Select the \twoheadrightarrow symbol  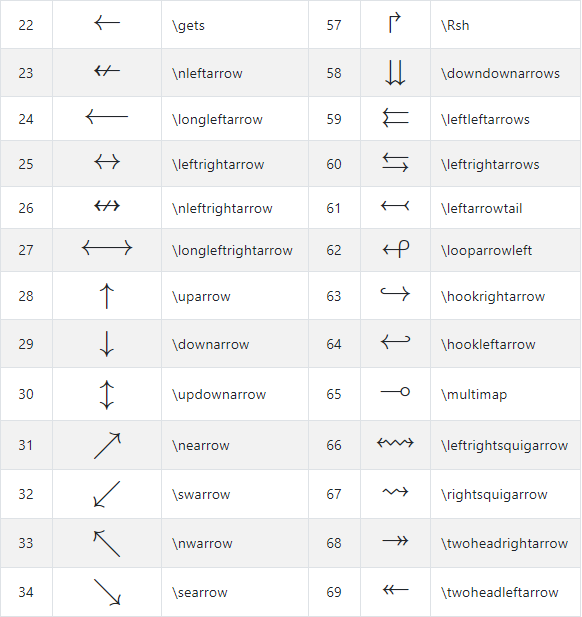pos(395,541)
